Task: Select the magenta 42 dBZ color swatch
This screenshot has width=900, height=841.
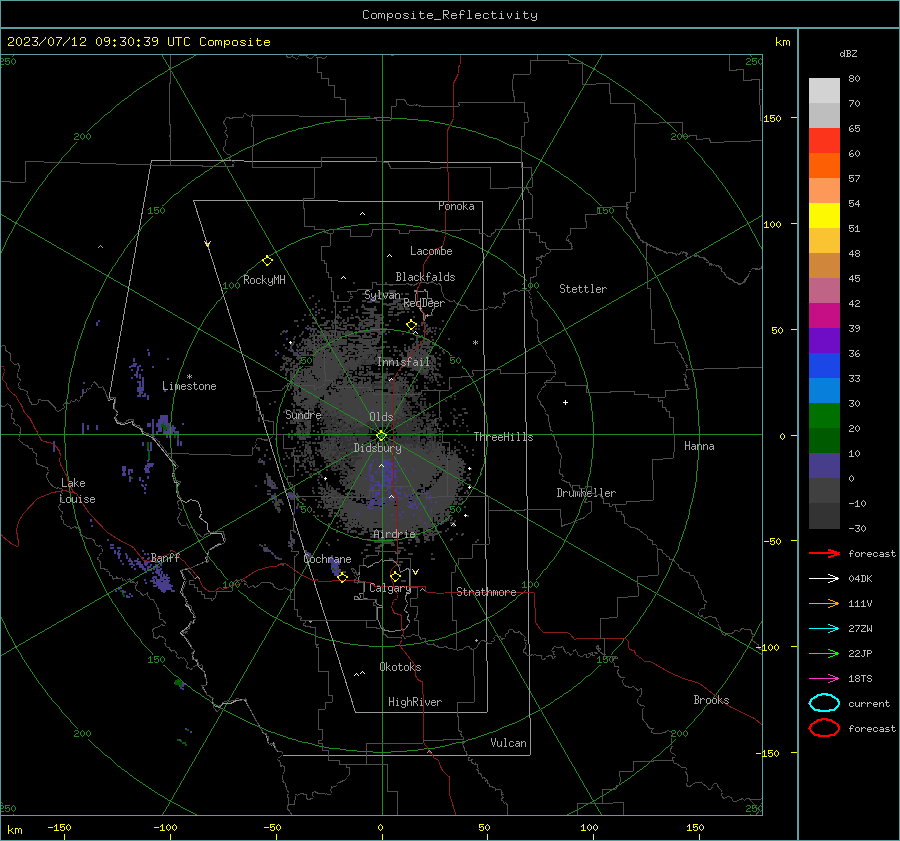Action: 824,315
